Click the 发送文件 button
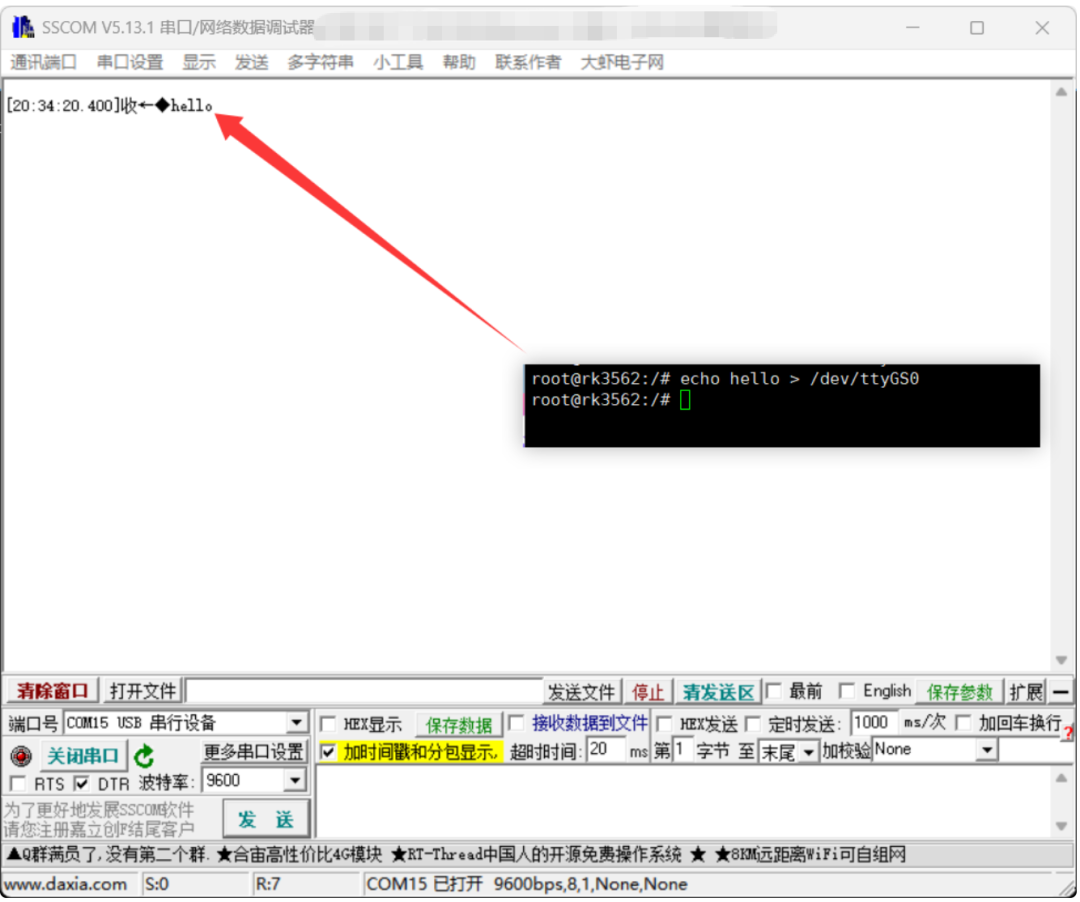Screen dimensions: 1080x902 [x=581, y=693]
